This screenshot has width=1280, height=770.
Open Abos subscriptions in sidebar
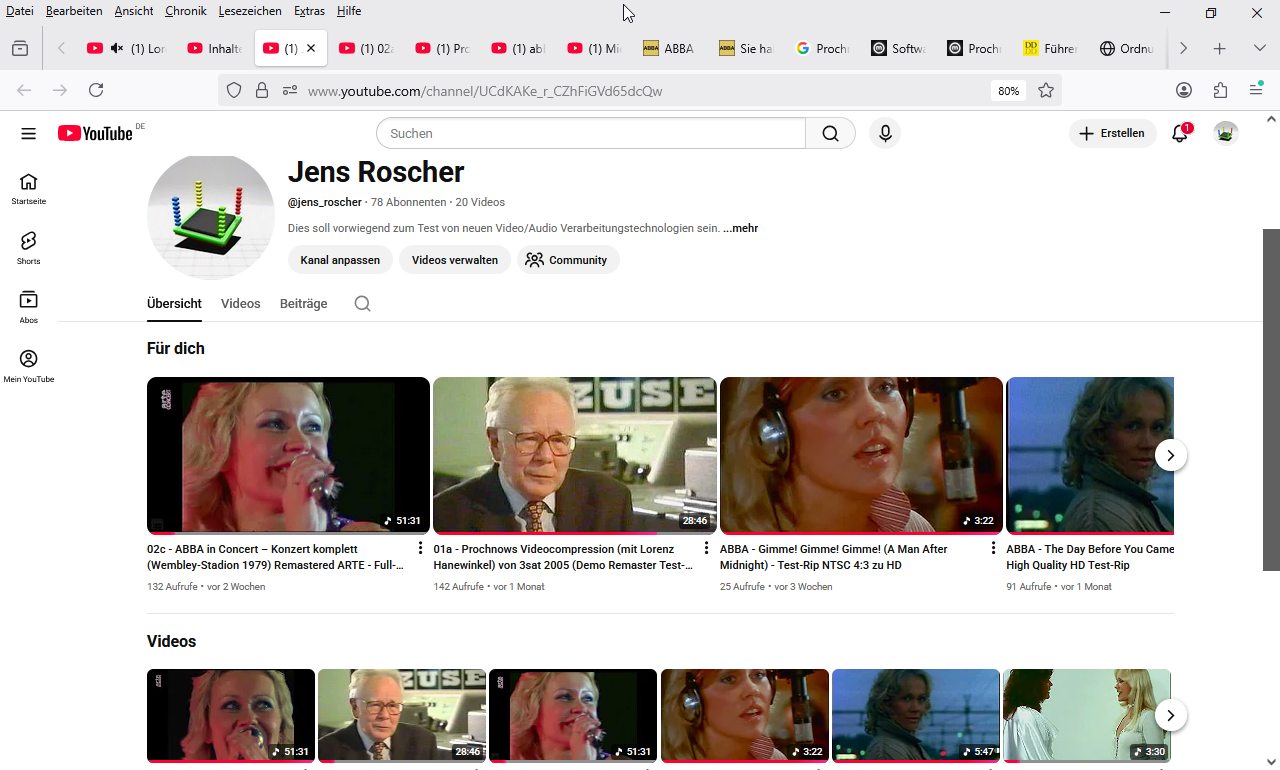[28, 307]
